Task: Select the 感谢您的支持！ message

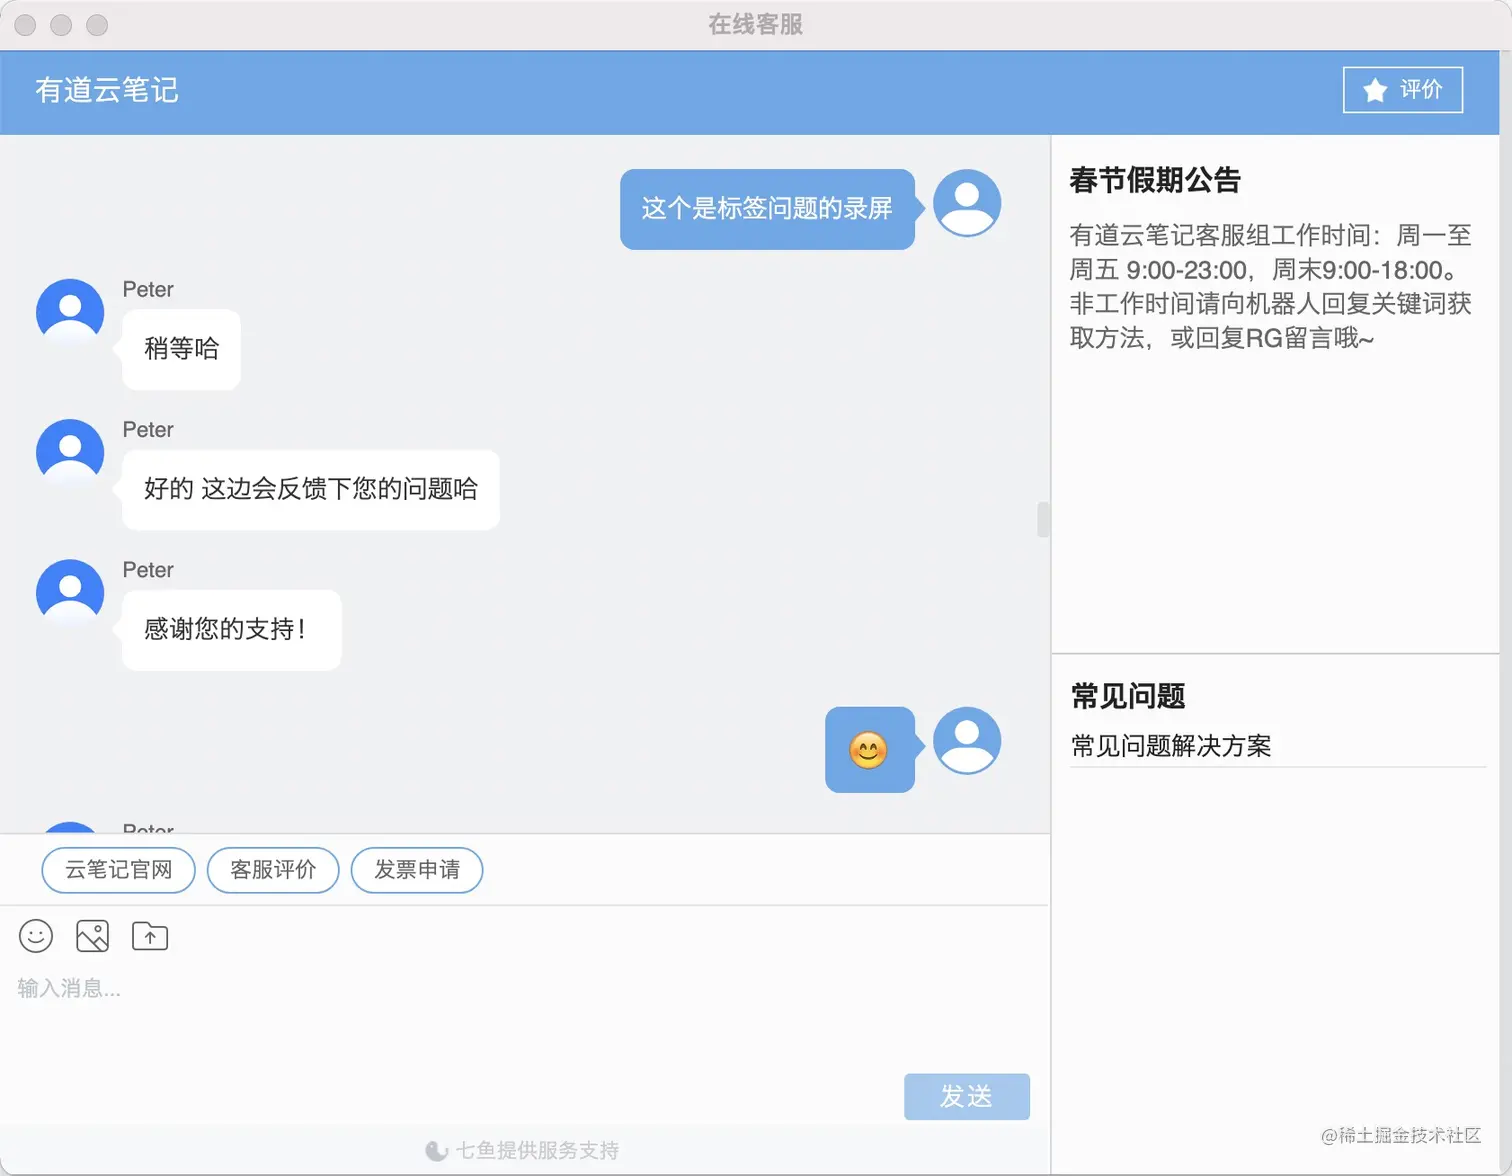Action: click(232, 629)
